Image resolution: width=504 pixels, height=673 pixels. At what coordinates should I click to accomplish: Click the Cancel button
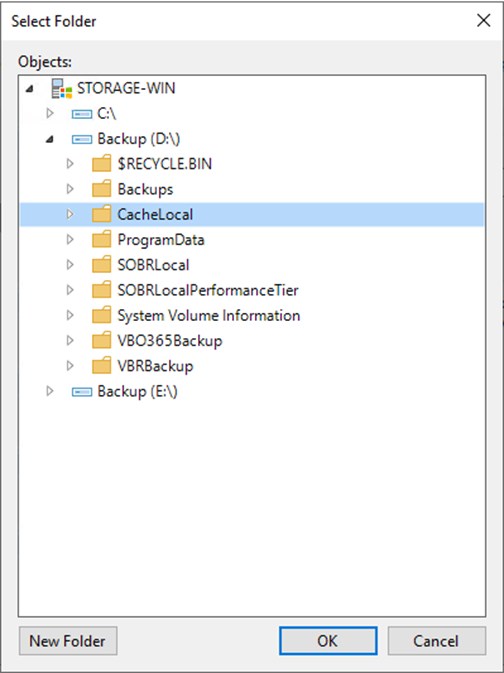437,641
